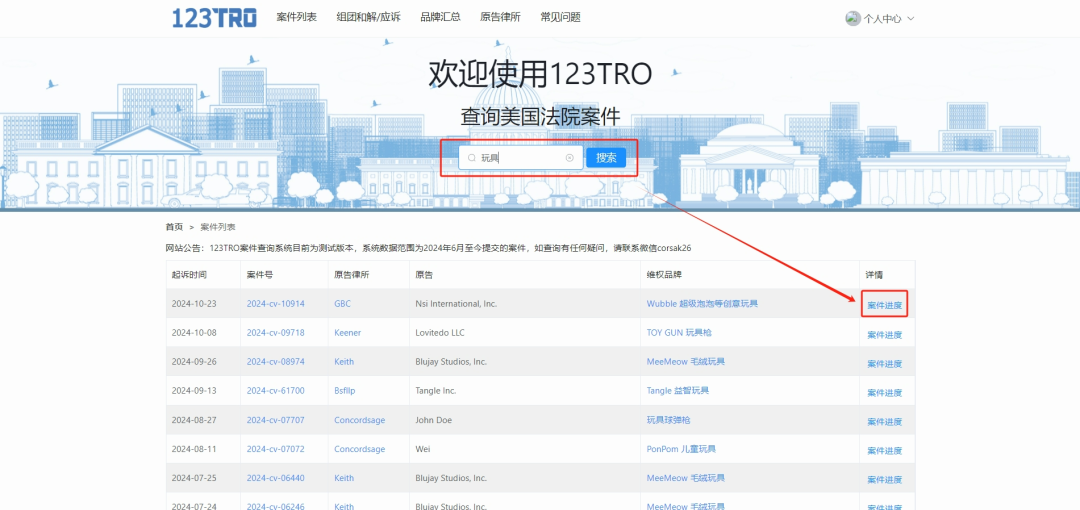Click the magnifier icon in search field

(472, 158)
